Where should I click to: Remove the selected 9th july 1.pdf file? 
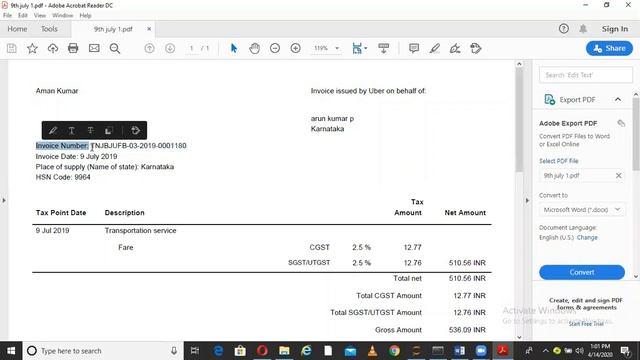[x=618, y=176]
